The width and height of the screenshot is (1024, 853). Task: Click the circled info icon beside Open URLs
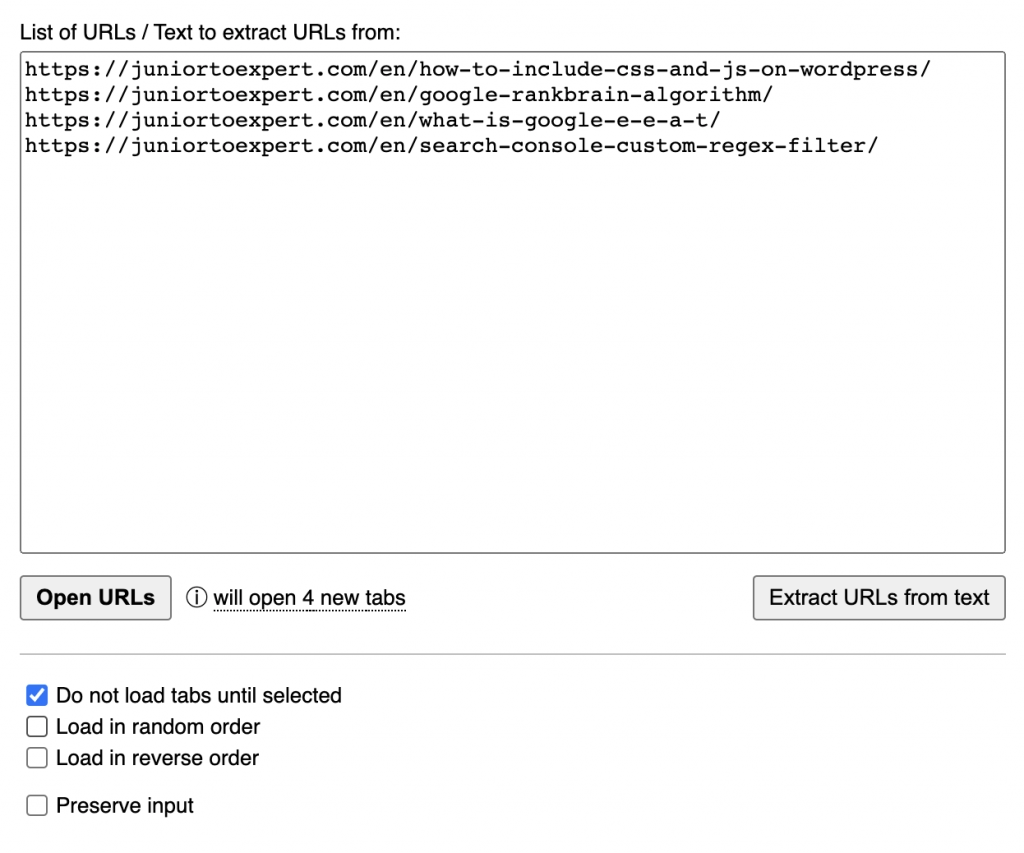click(x=199, y=597)
